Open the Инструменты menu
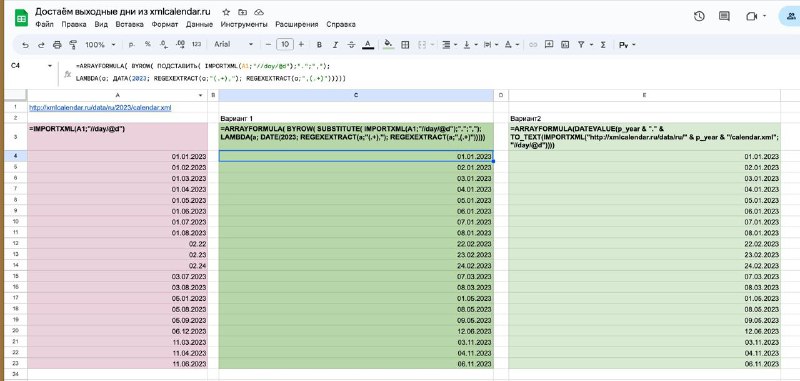Viewport: 800px width, 381px height. (244, 24)
